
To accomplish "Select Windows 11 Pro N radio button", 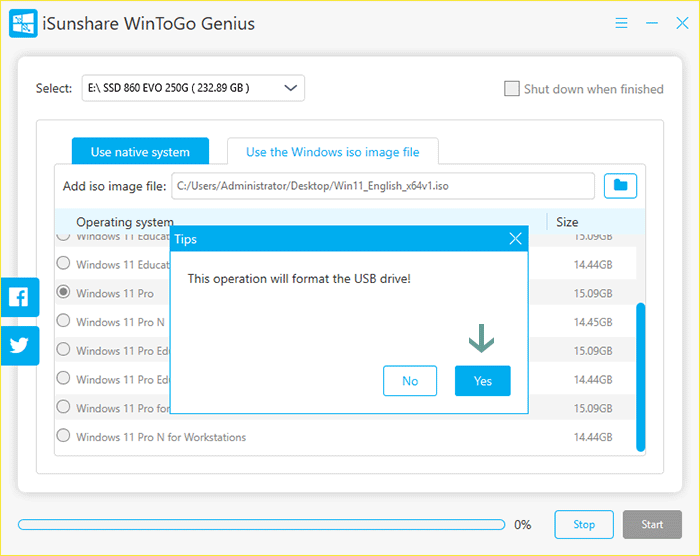I will click(x=63, y=321).
